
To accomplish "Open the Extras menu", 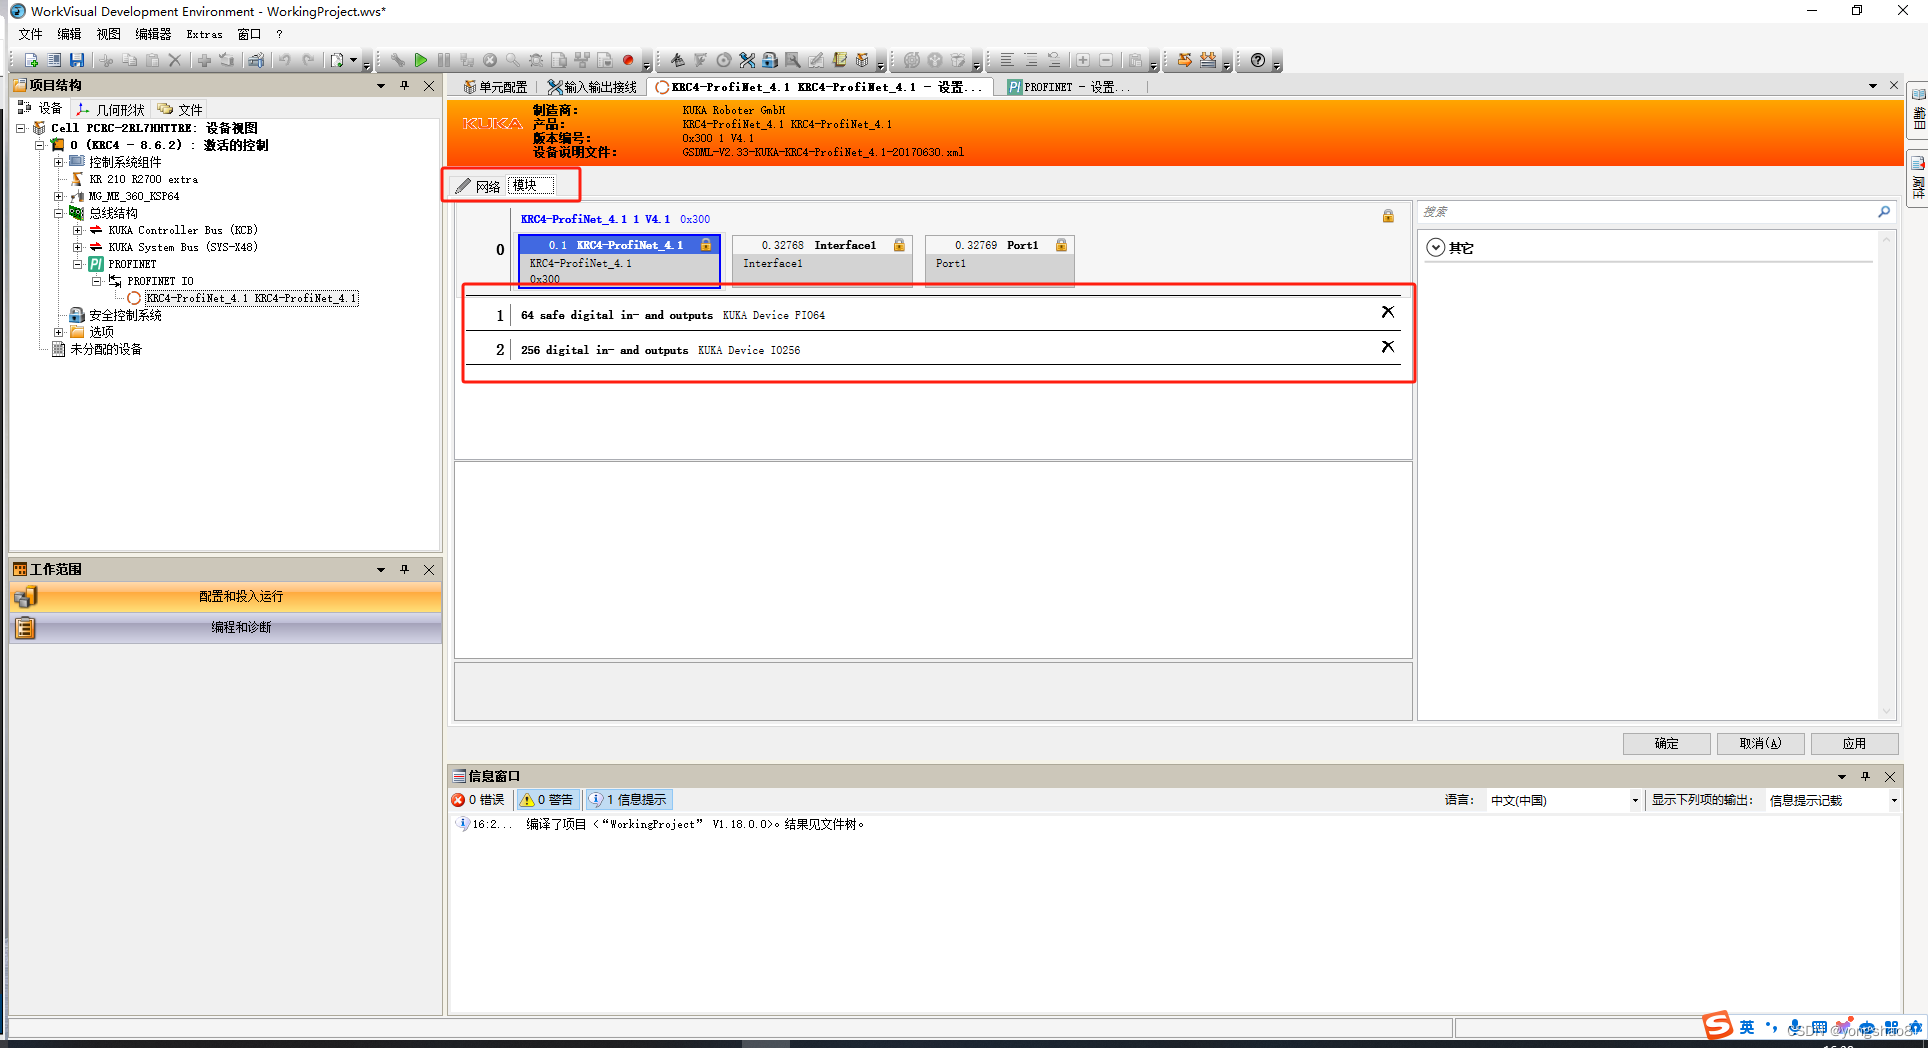I will tap(204, 34).
